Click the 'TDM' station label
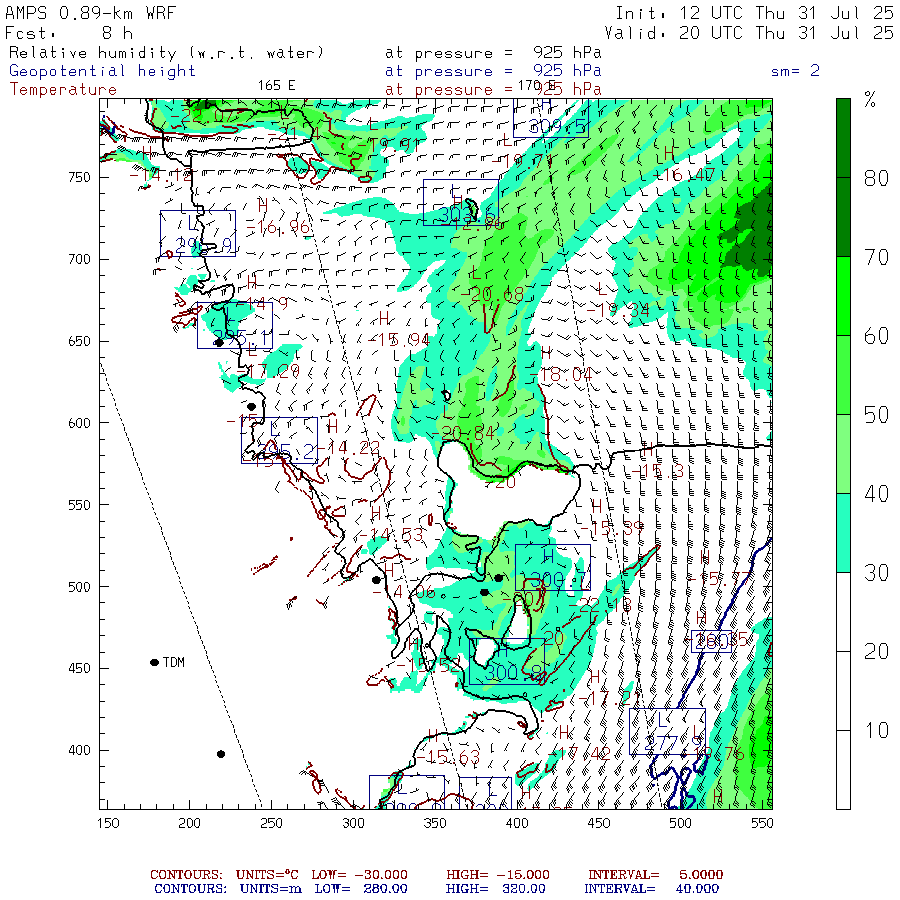900x900 pixels. point(174,662)
